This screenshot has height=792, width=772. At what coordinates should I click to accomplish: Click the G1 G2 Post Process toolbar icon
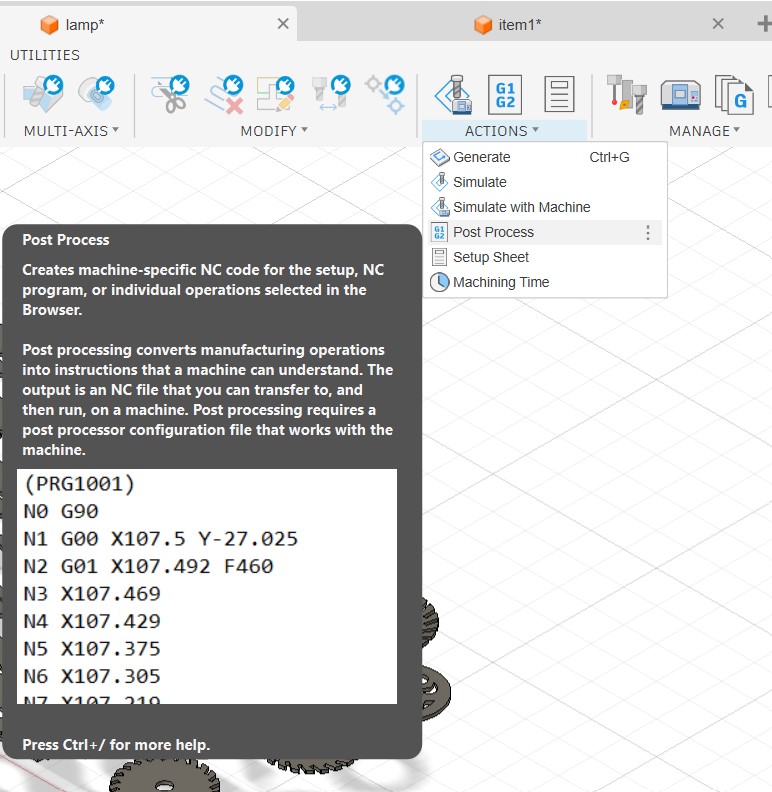point(505,94)
